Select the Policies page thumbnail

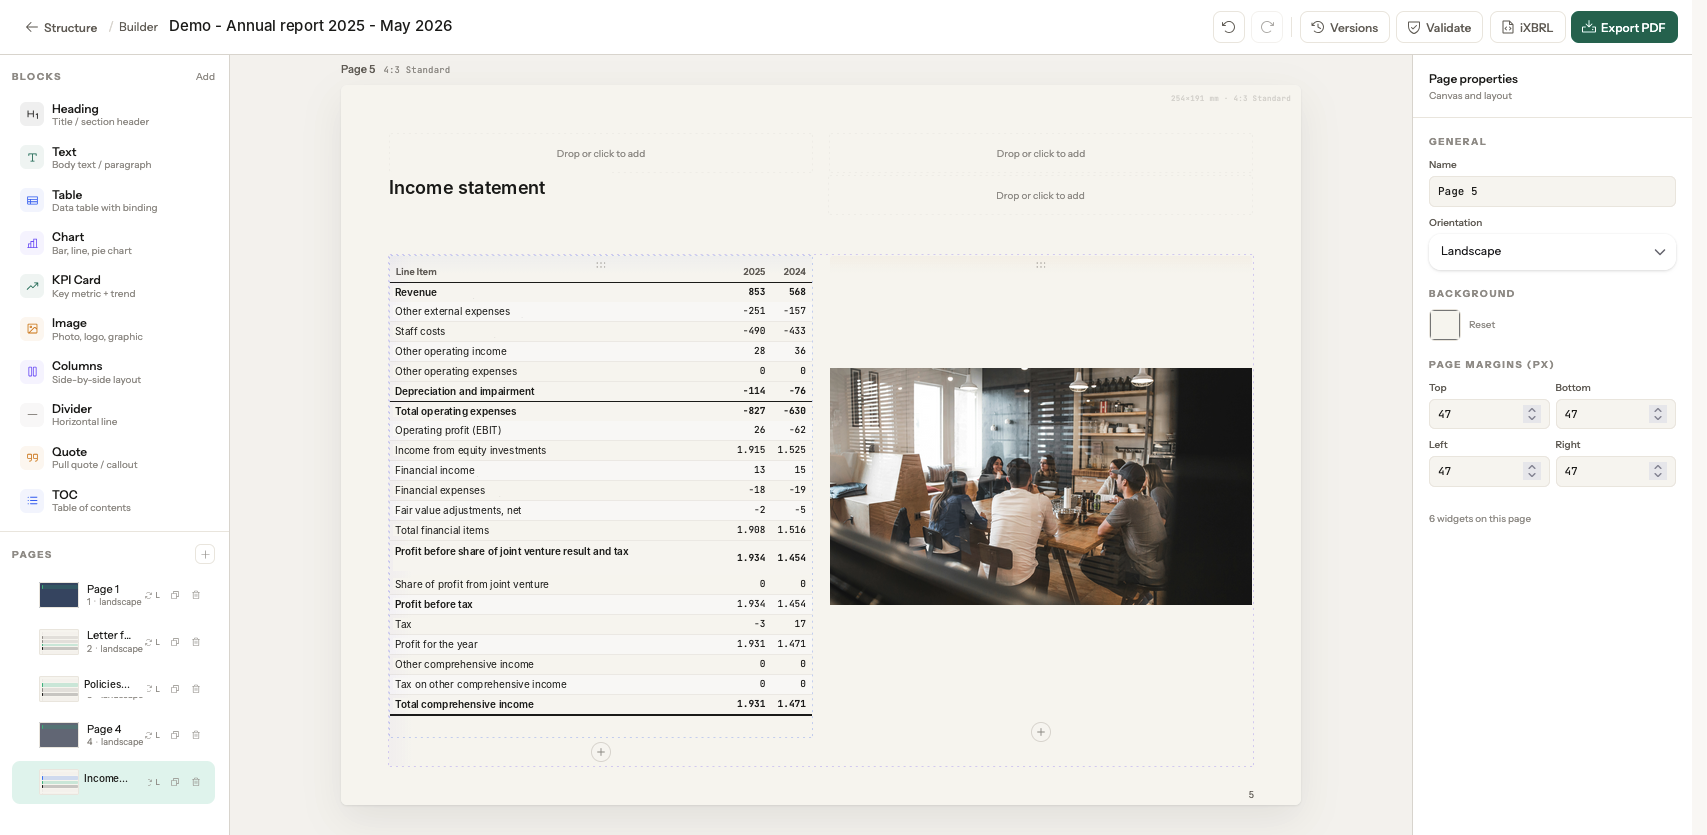(59, 689)
